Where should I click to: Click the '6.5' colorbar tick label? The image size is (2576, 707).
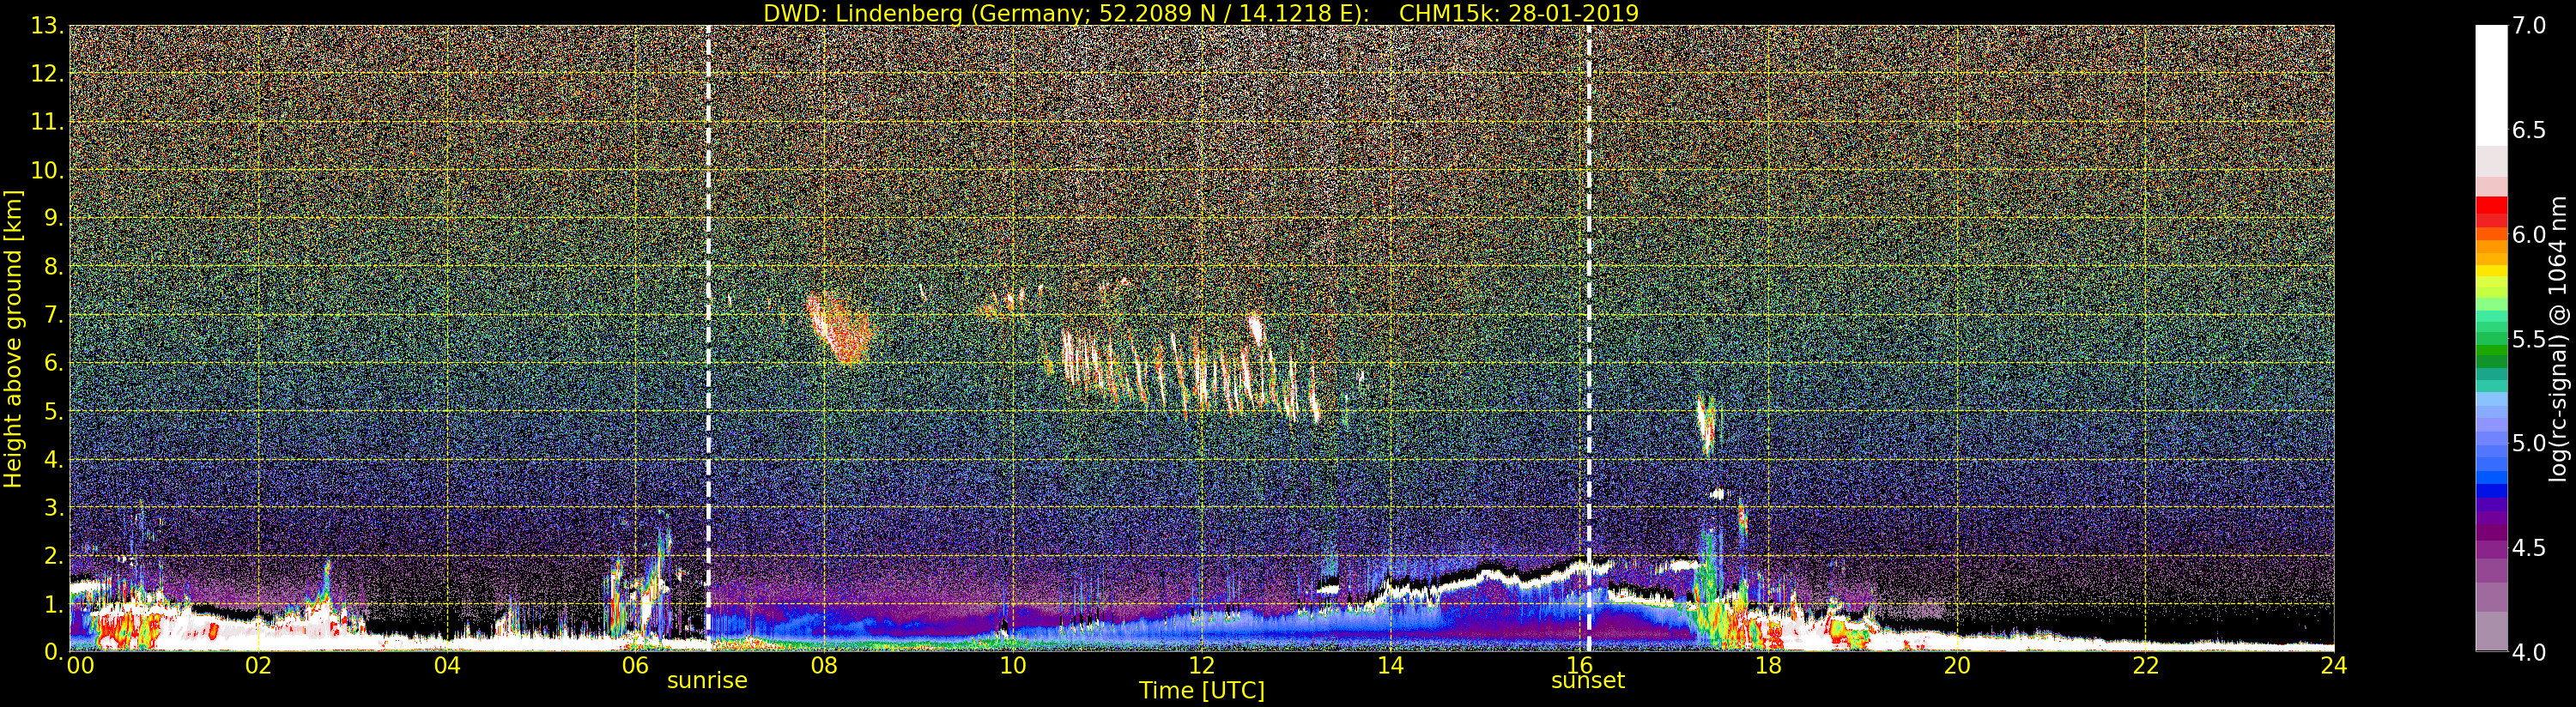[2529, 130]
